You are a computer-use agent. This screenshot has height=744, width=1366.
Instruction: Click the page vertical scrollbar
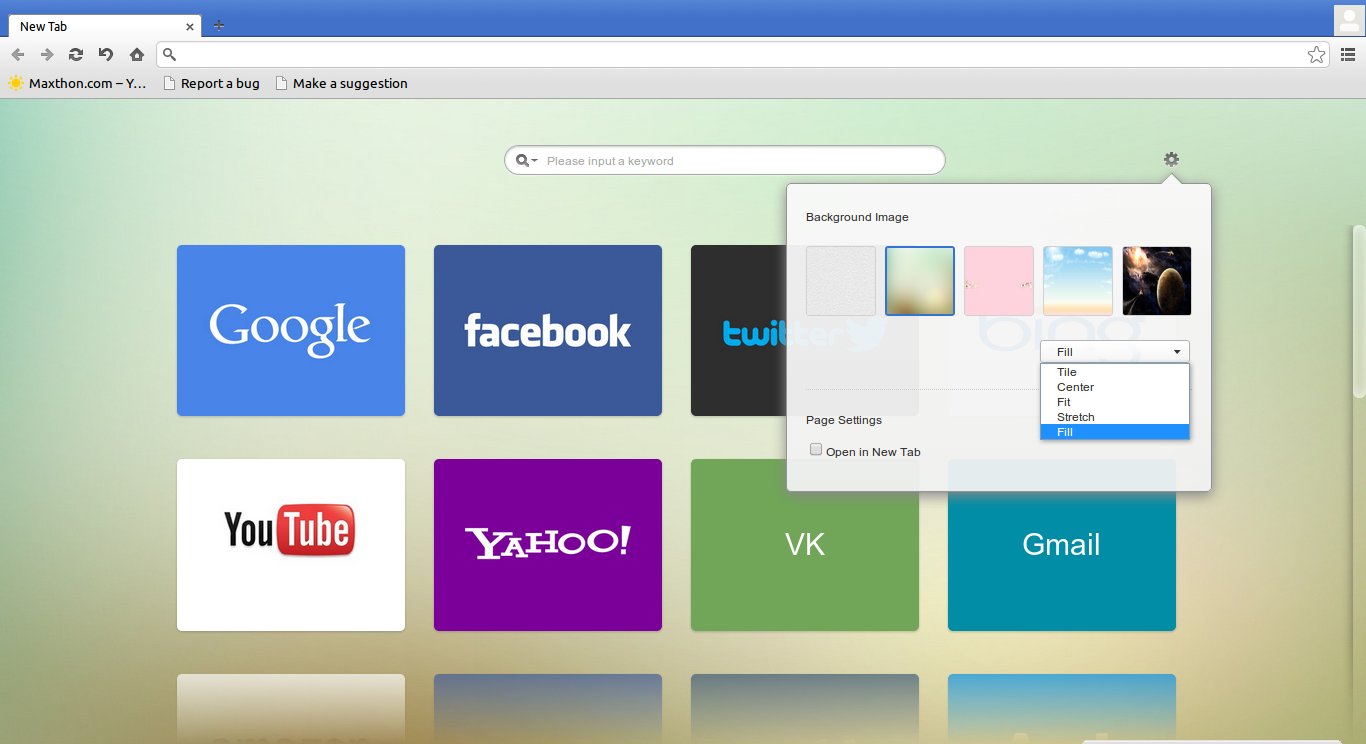(1359, 310)
